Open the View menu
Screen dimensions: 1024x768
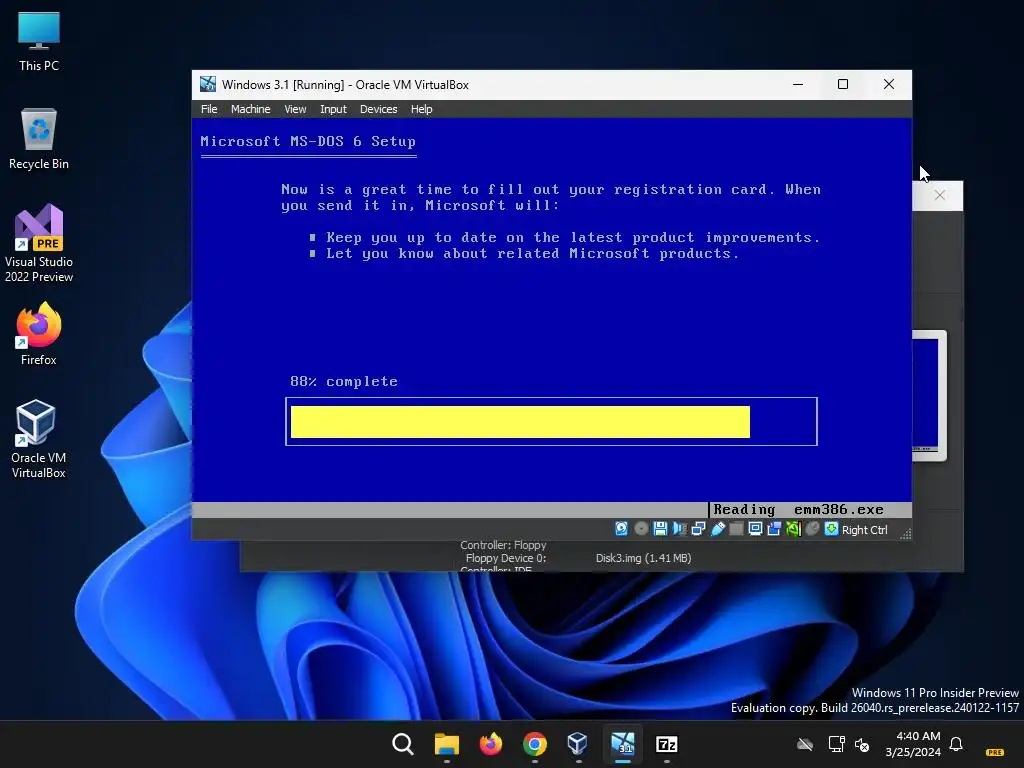pos(295,109)
